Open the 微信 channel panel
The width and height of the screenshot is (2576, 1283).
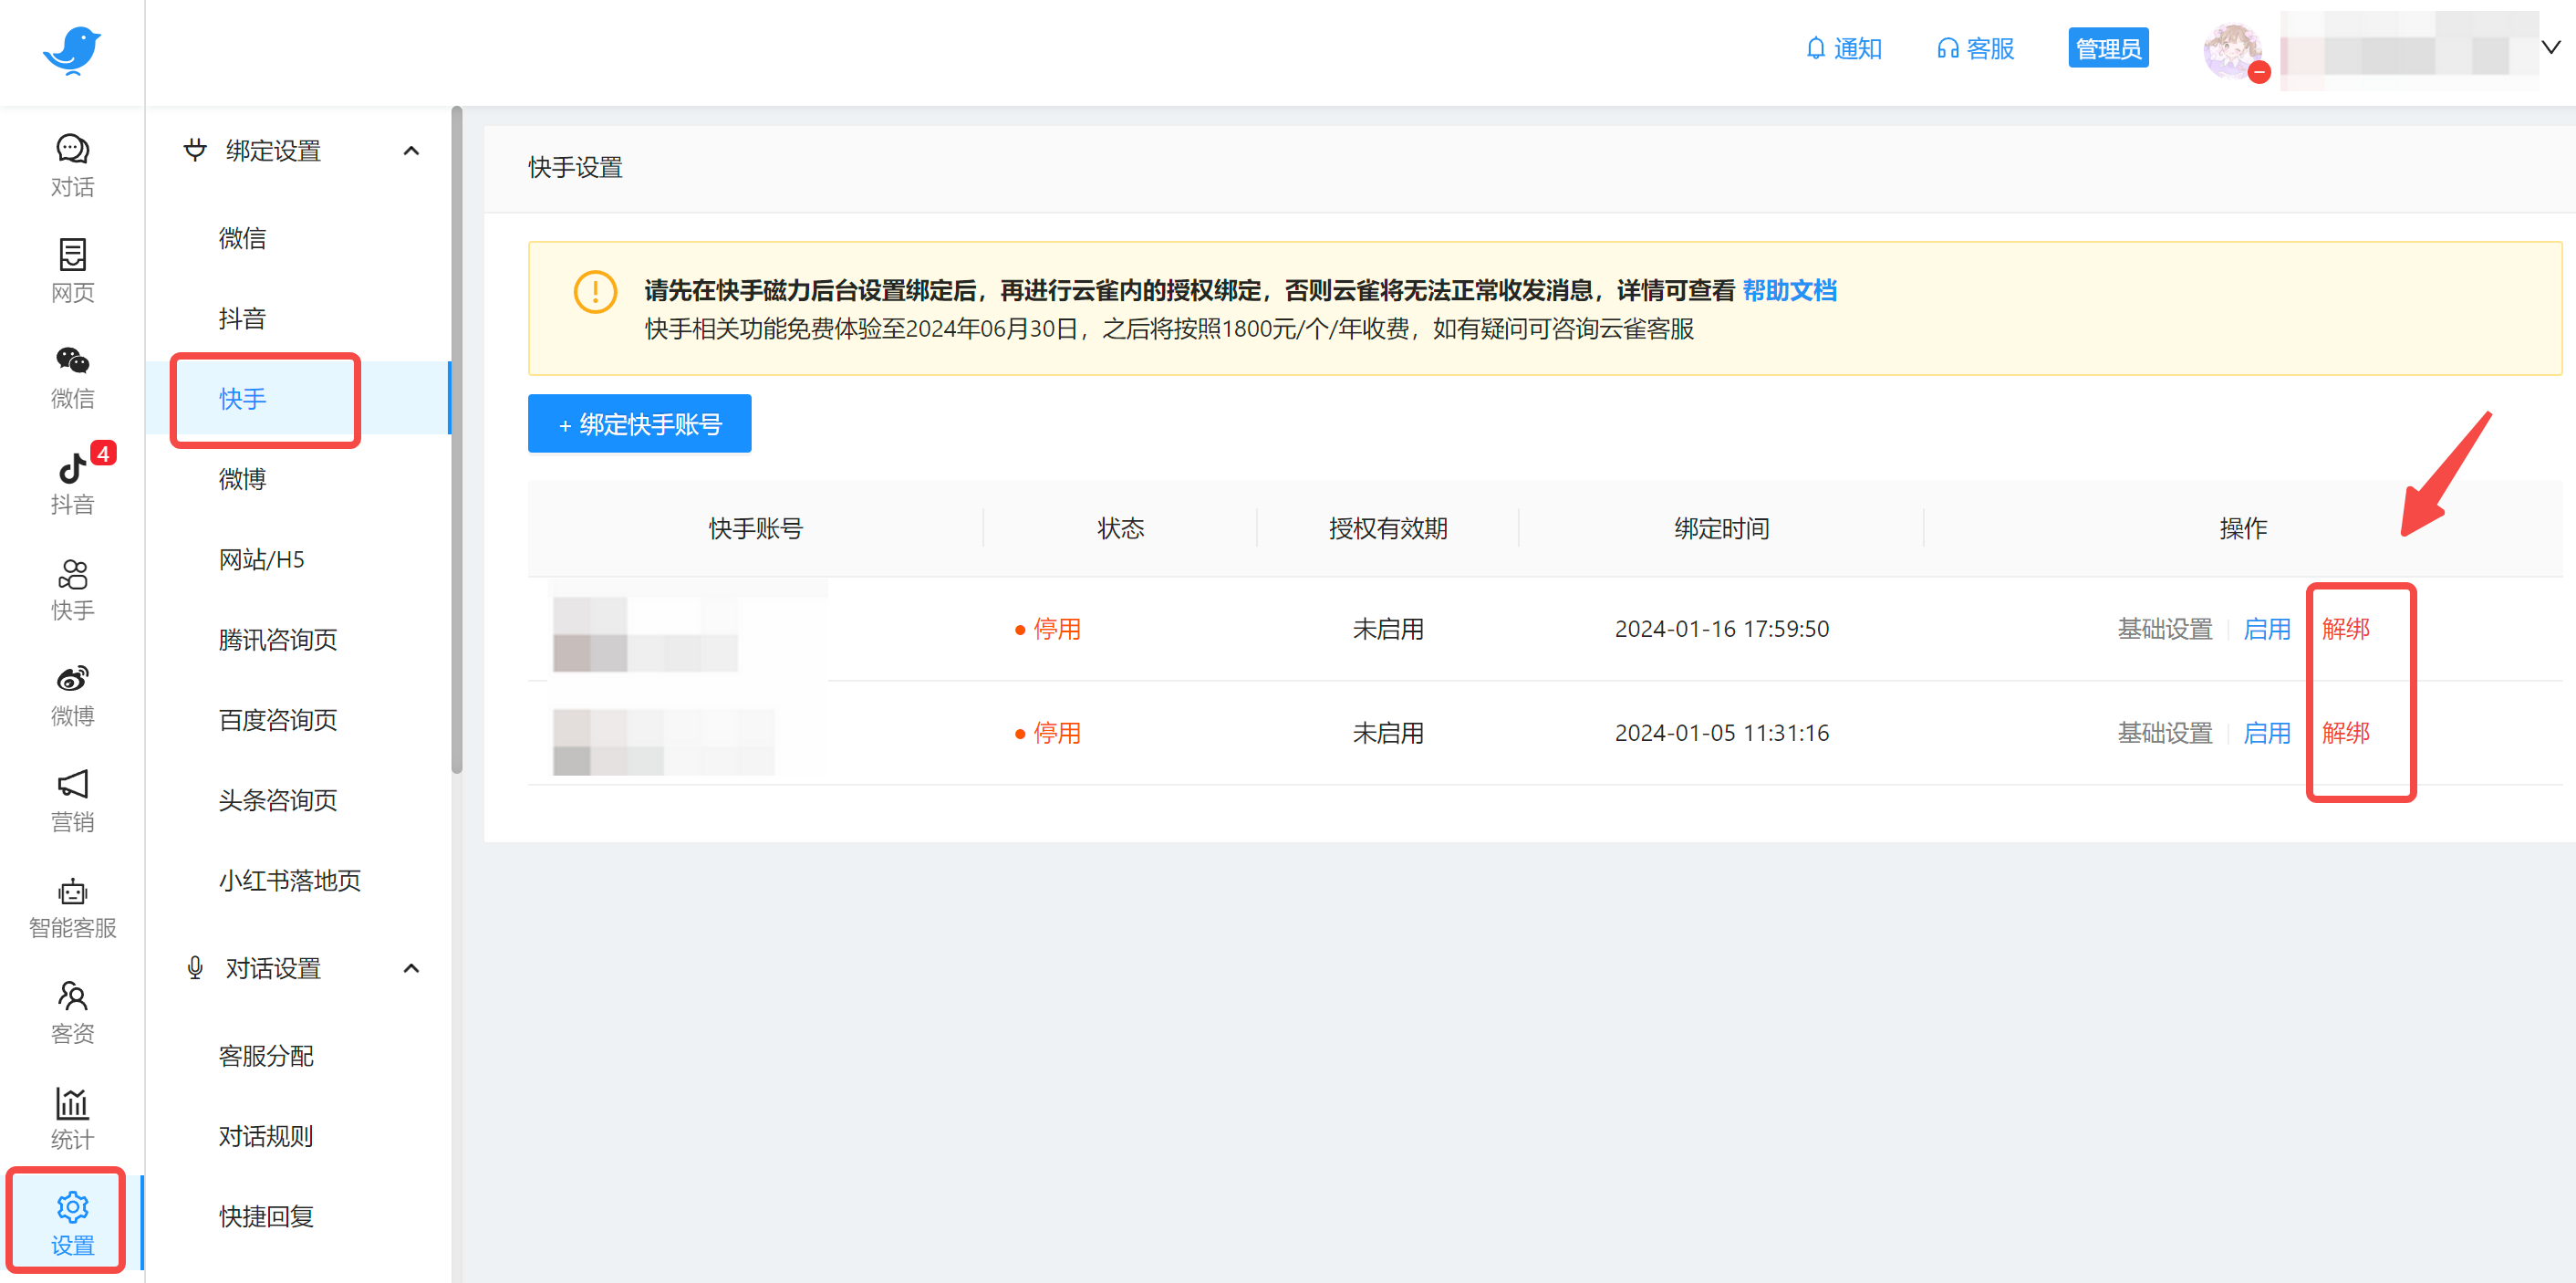71,378
